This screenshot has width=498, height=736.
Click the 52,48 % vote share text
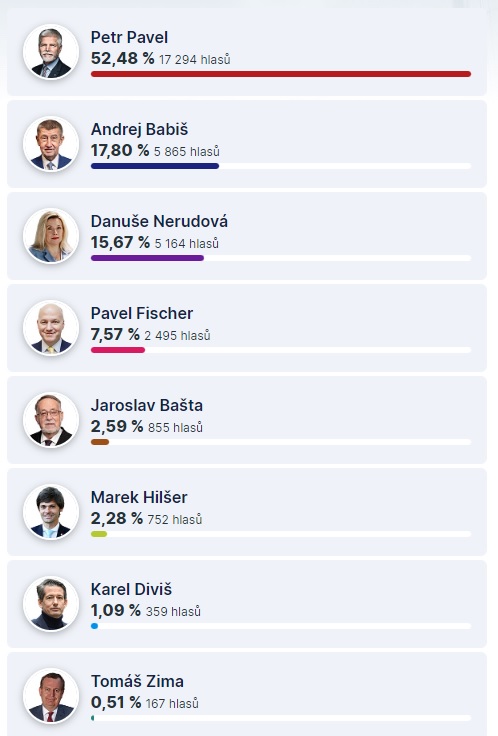click(123, 58)
